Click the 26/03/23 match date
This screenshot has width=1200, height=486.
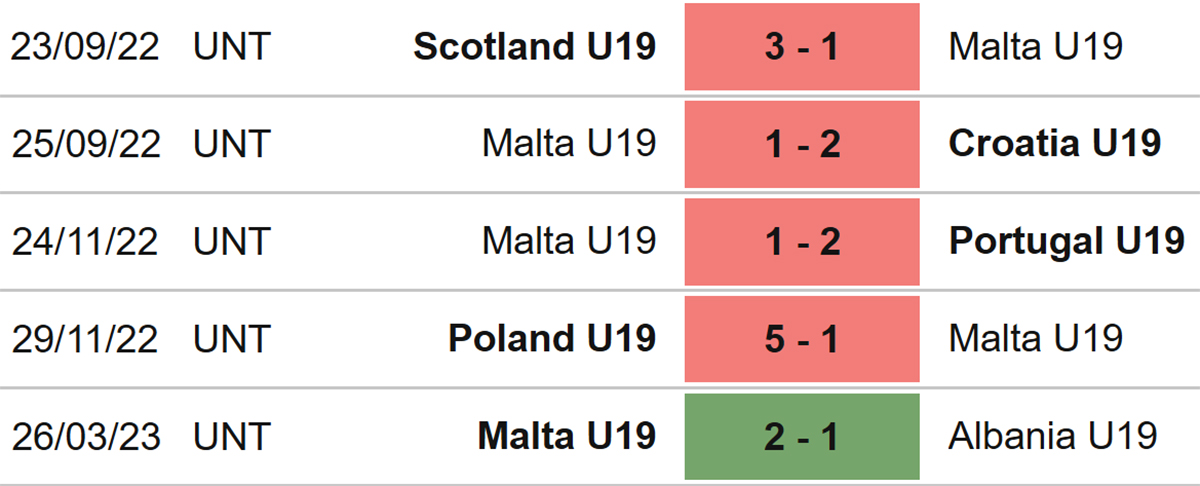(x=85, y=435)
